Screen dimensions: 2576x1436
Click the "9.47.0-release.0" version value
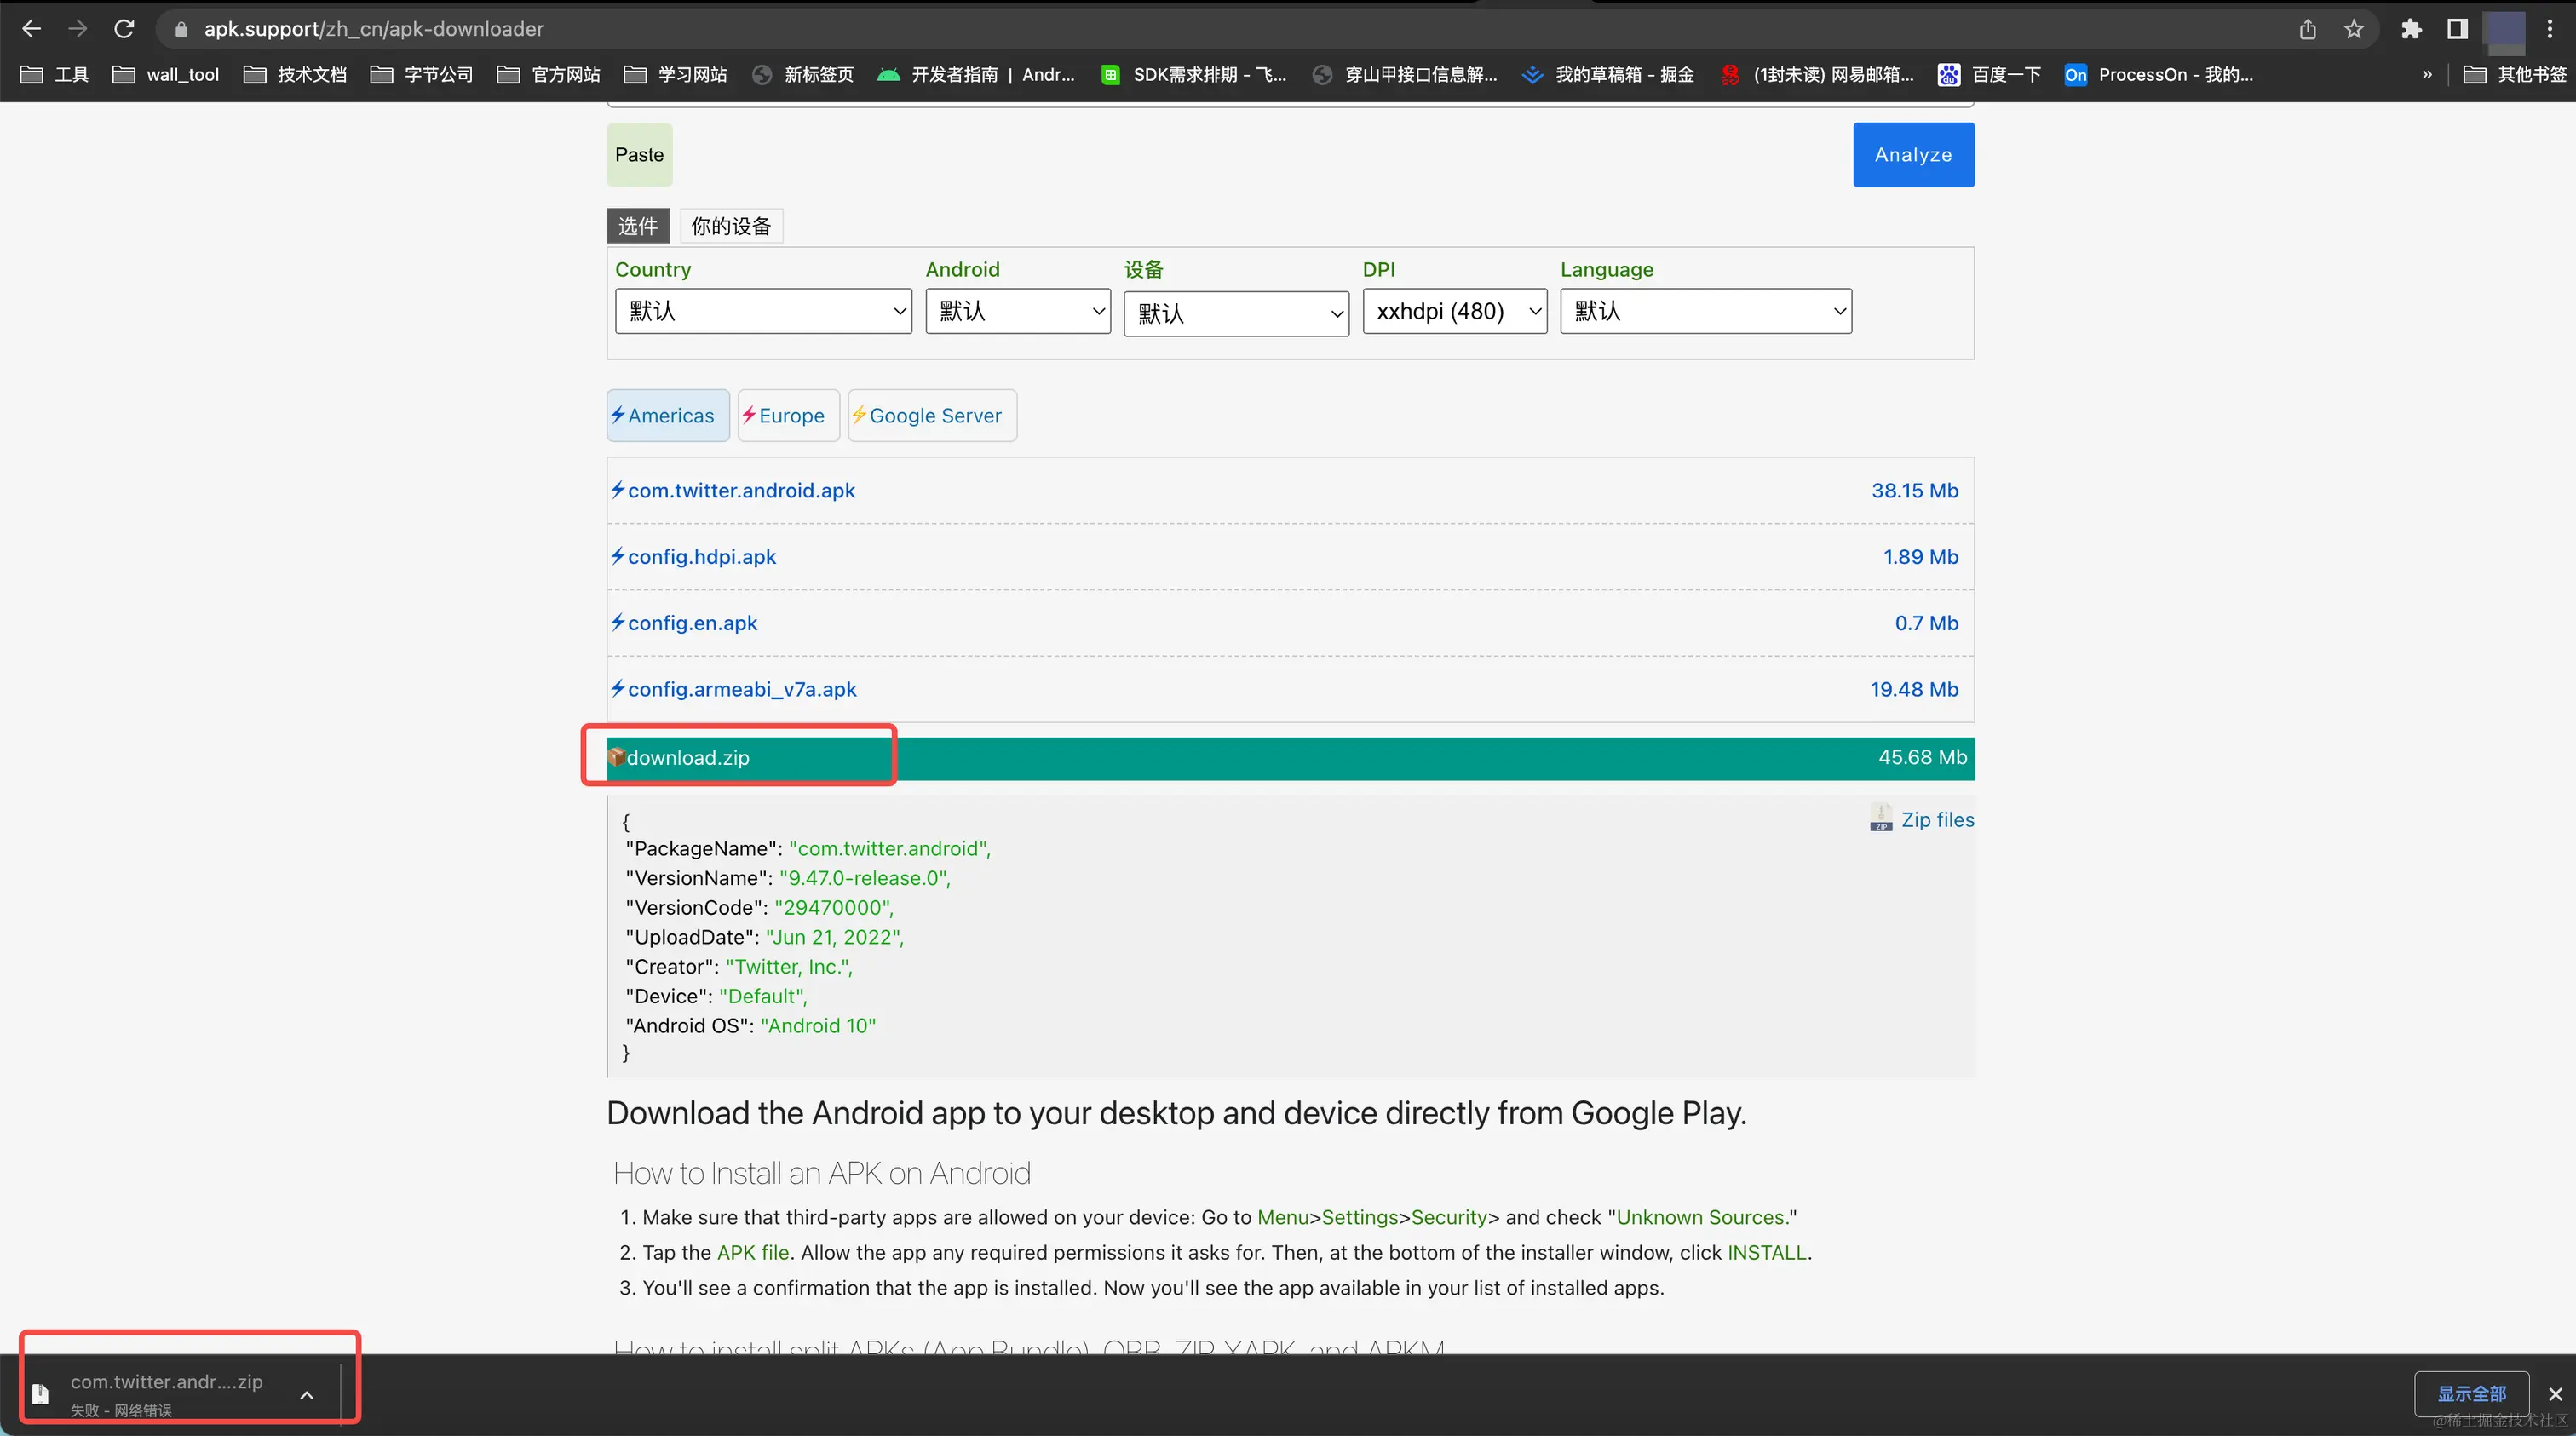[x=864, y=878]
